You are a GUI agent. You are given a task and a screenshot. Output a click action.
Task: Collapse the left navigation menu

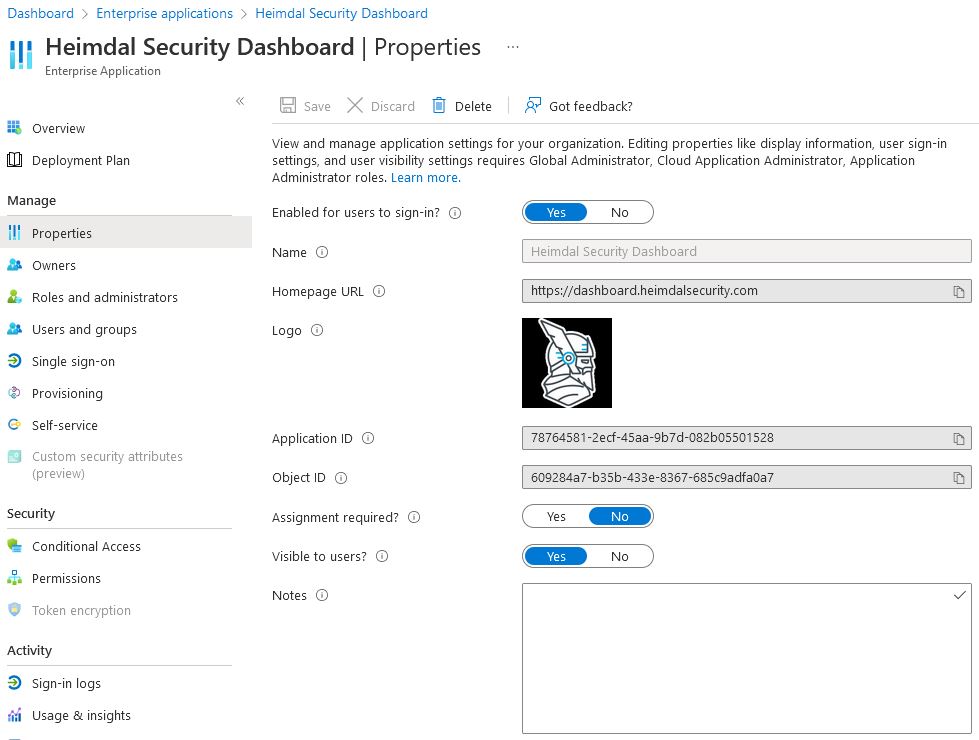click(240, 101)
